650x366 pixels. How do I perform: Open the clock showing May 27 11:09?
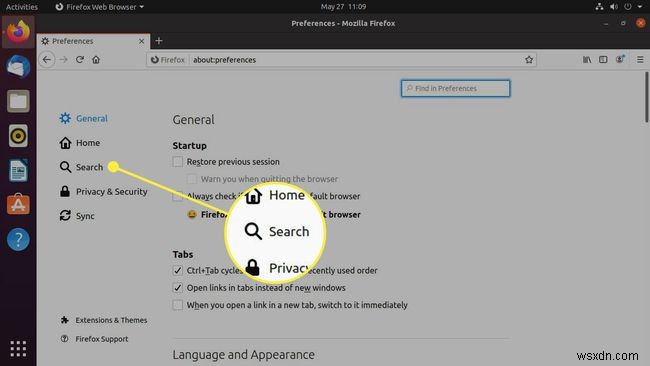click(343, 7)
